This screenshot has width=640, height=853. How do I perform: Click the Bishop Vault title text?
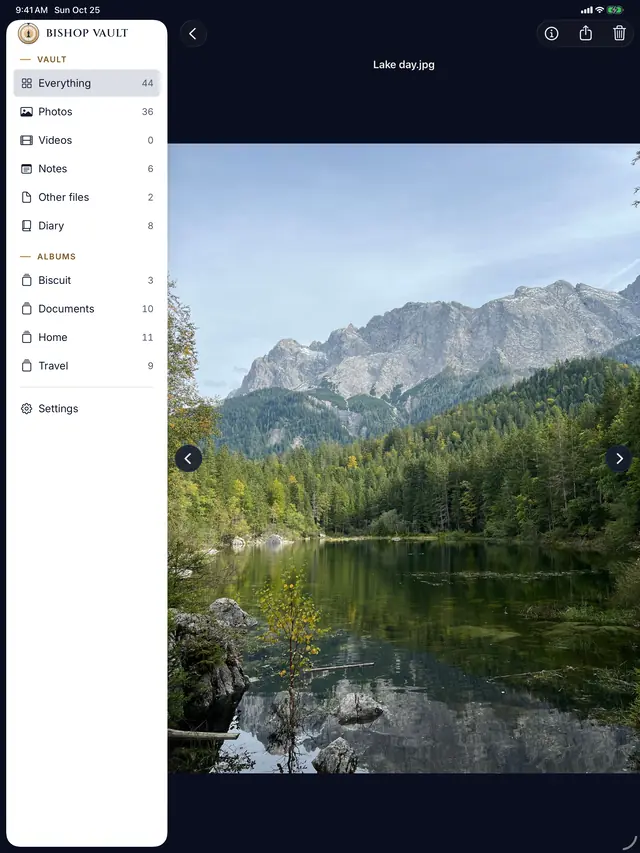(x=87, y=33)
